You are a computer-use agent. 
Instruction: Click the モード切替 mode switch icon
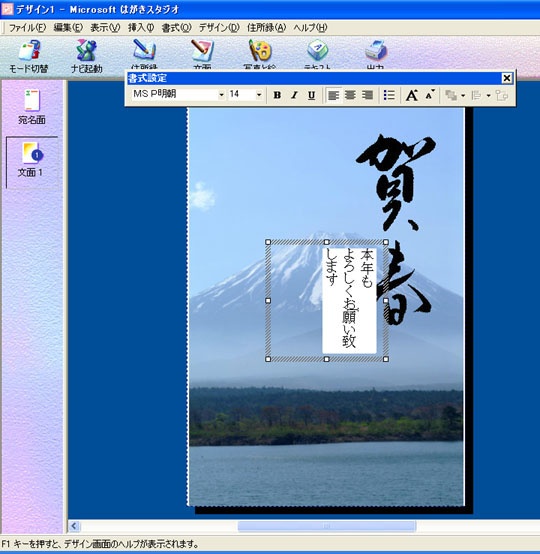29,50
